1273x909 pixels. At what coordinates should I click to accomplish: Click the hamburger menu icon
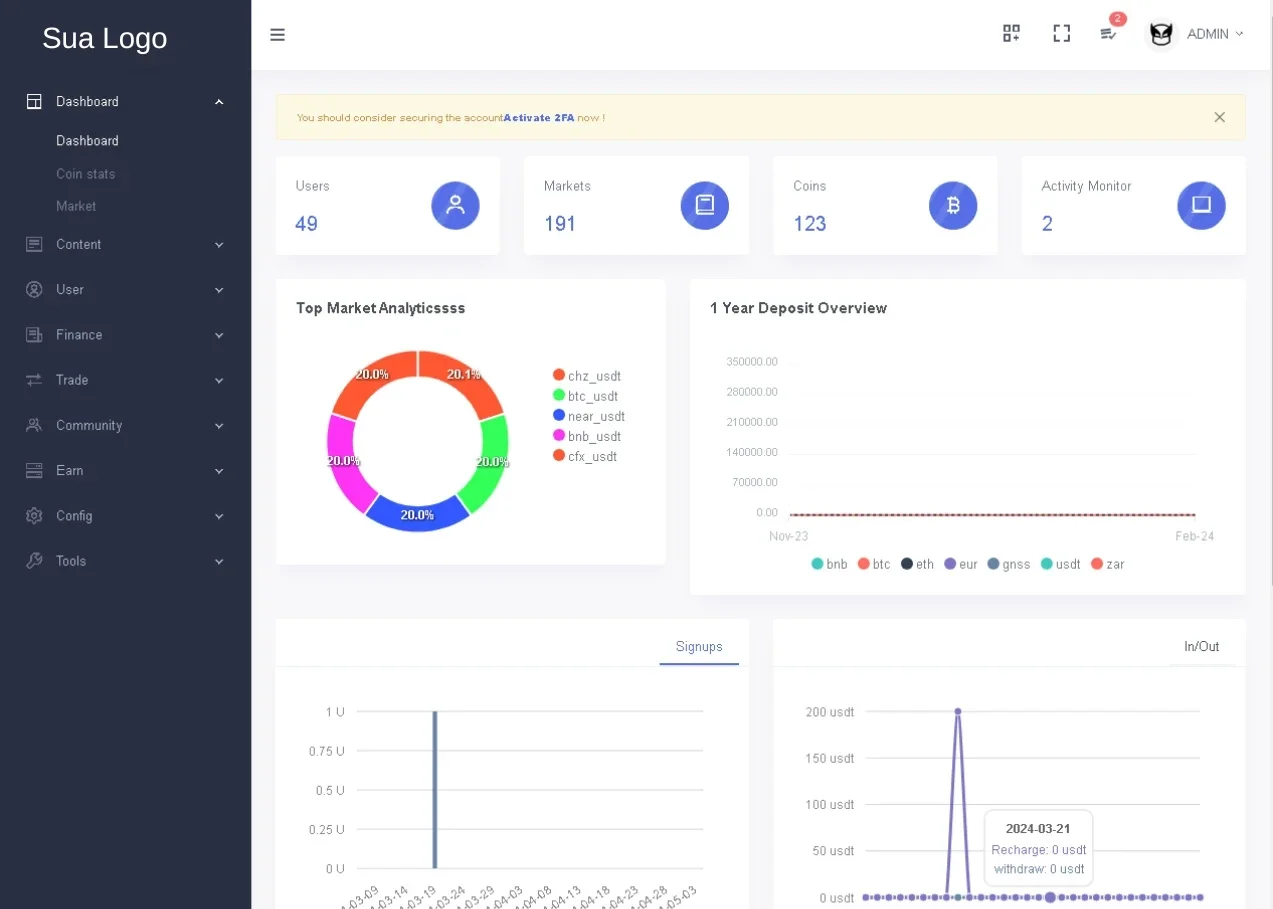tap(278, 34)
